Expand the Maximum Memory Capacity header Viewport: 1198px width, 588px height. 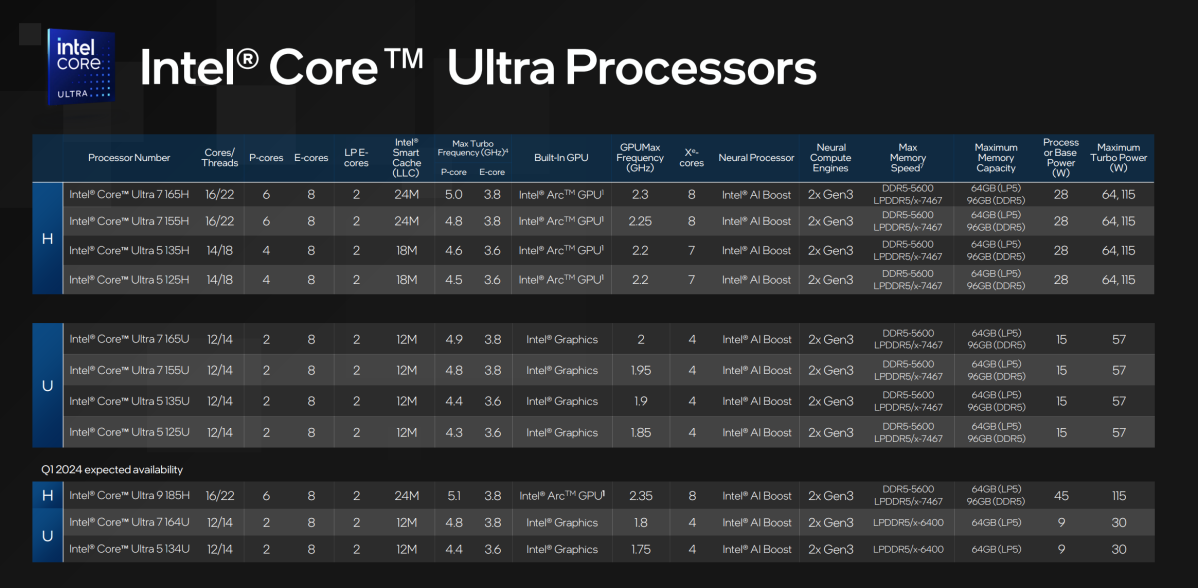(996, 157)
